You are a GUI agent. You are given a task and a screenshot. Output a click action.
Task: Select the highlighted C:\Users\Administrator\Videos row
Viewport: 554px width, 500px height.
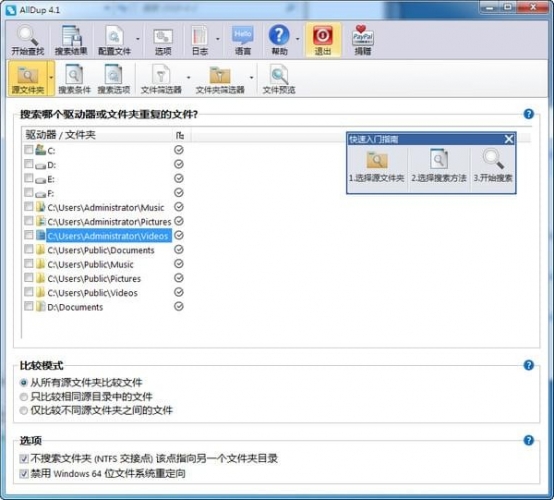(x=109, y=236)
